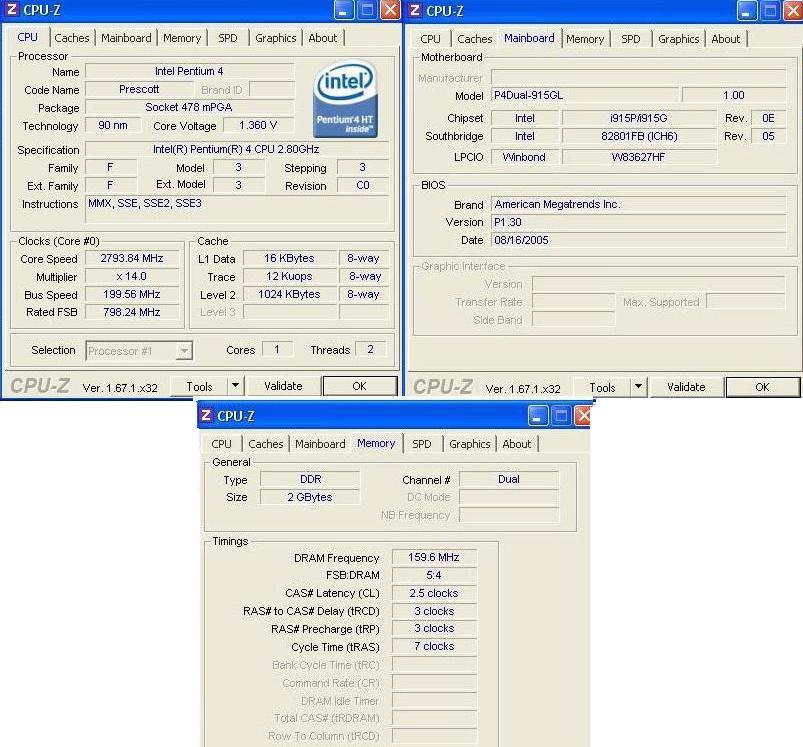Select CPU tab in the Mainboard window
Screen dimensions: 803x747
(430, 39)
